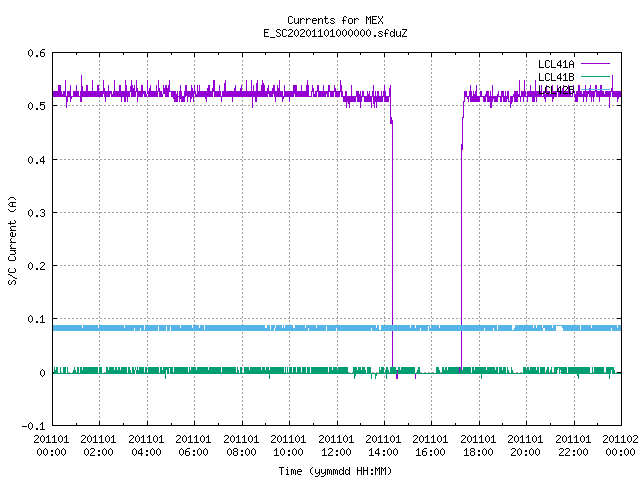Click the 0.6 y-axis tick value
Image resolution: width=640 pixels, height=480 pixels.
point(36,53)
